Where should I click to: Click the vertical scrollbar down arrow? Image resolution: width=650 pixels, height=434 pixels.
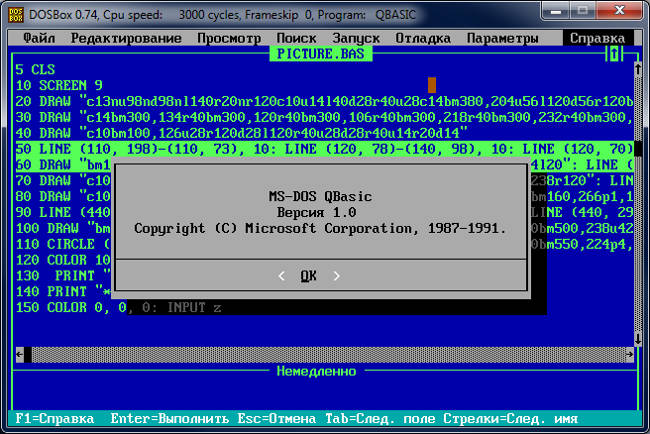[638, 339]
